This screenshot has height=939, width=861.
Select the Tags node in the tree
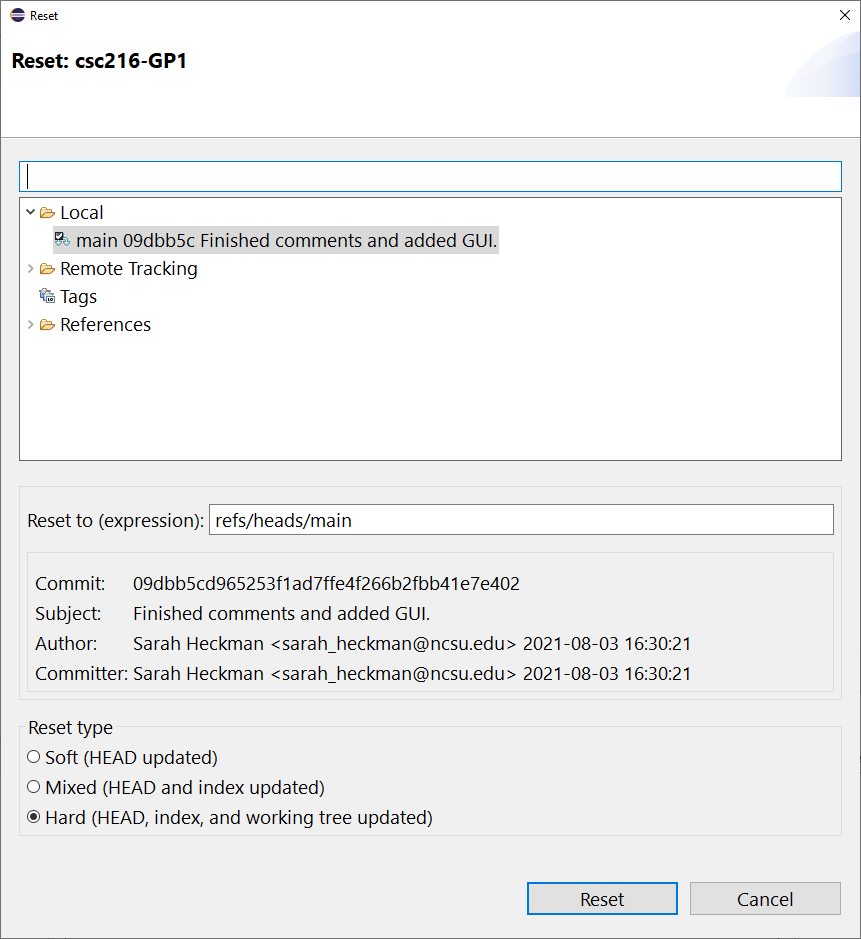(x=78, y=296)
